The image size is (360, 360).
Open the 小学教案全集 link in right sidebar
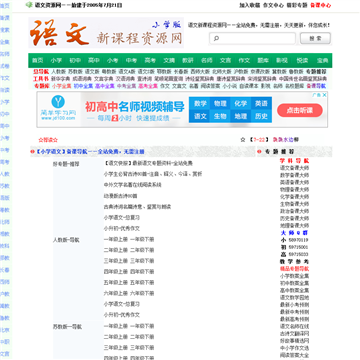[x=294, y=276]
